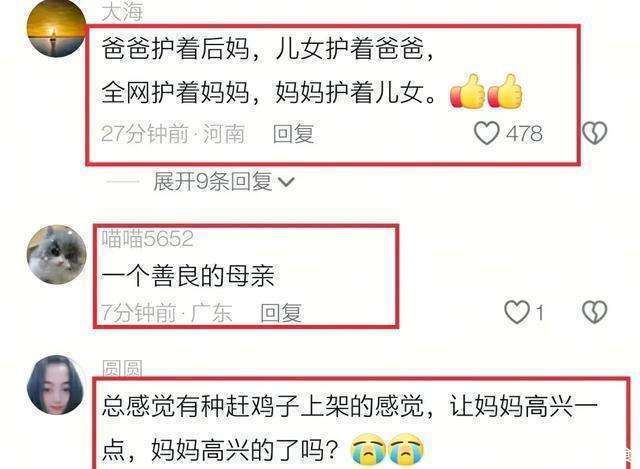Screen dimensions: 640x469
Task: Open 圆圆's profile avatar
Action: pos(56,385)
